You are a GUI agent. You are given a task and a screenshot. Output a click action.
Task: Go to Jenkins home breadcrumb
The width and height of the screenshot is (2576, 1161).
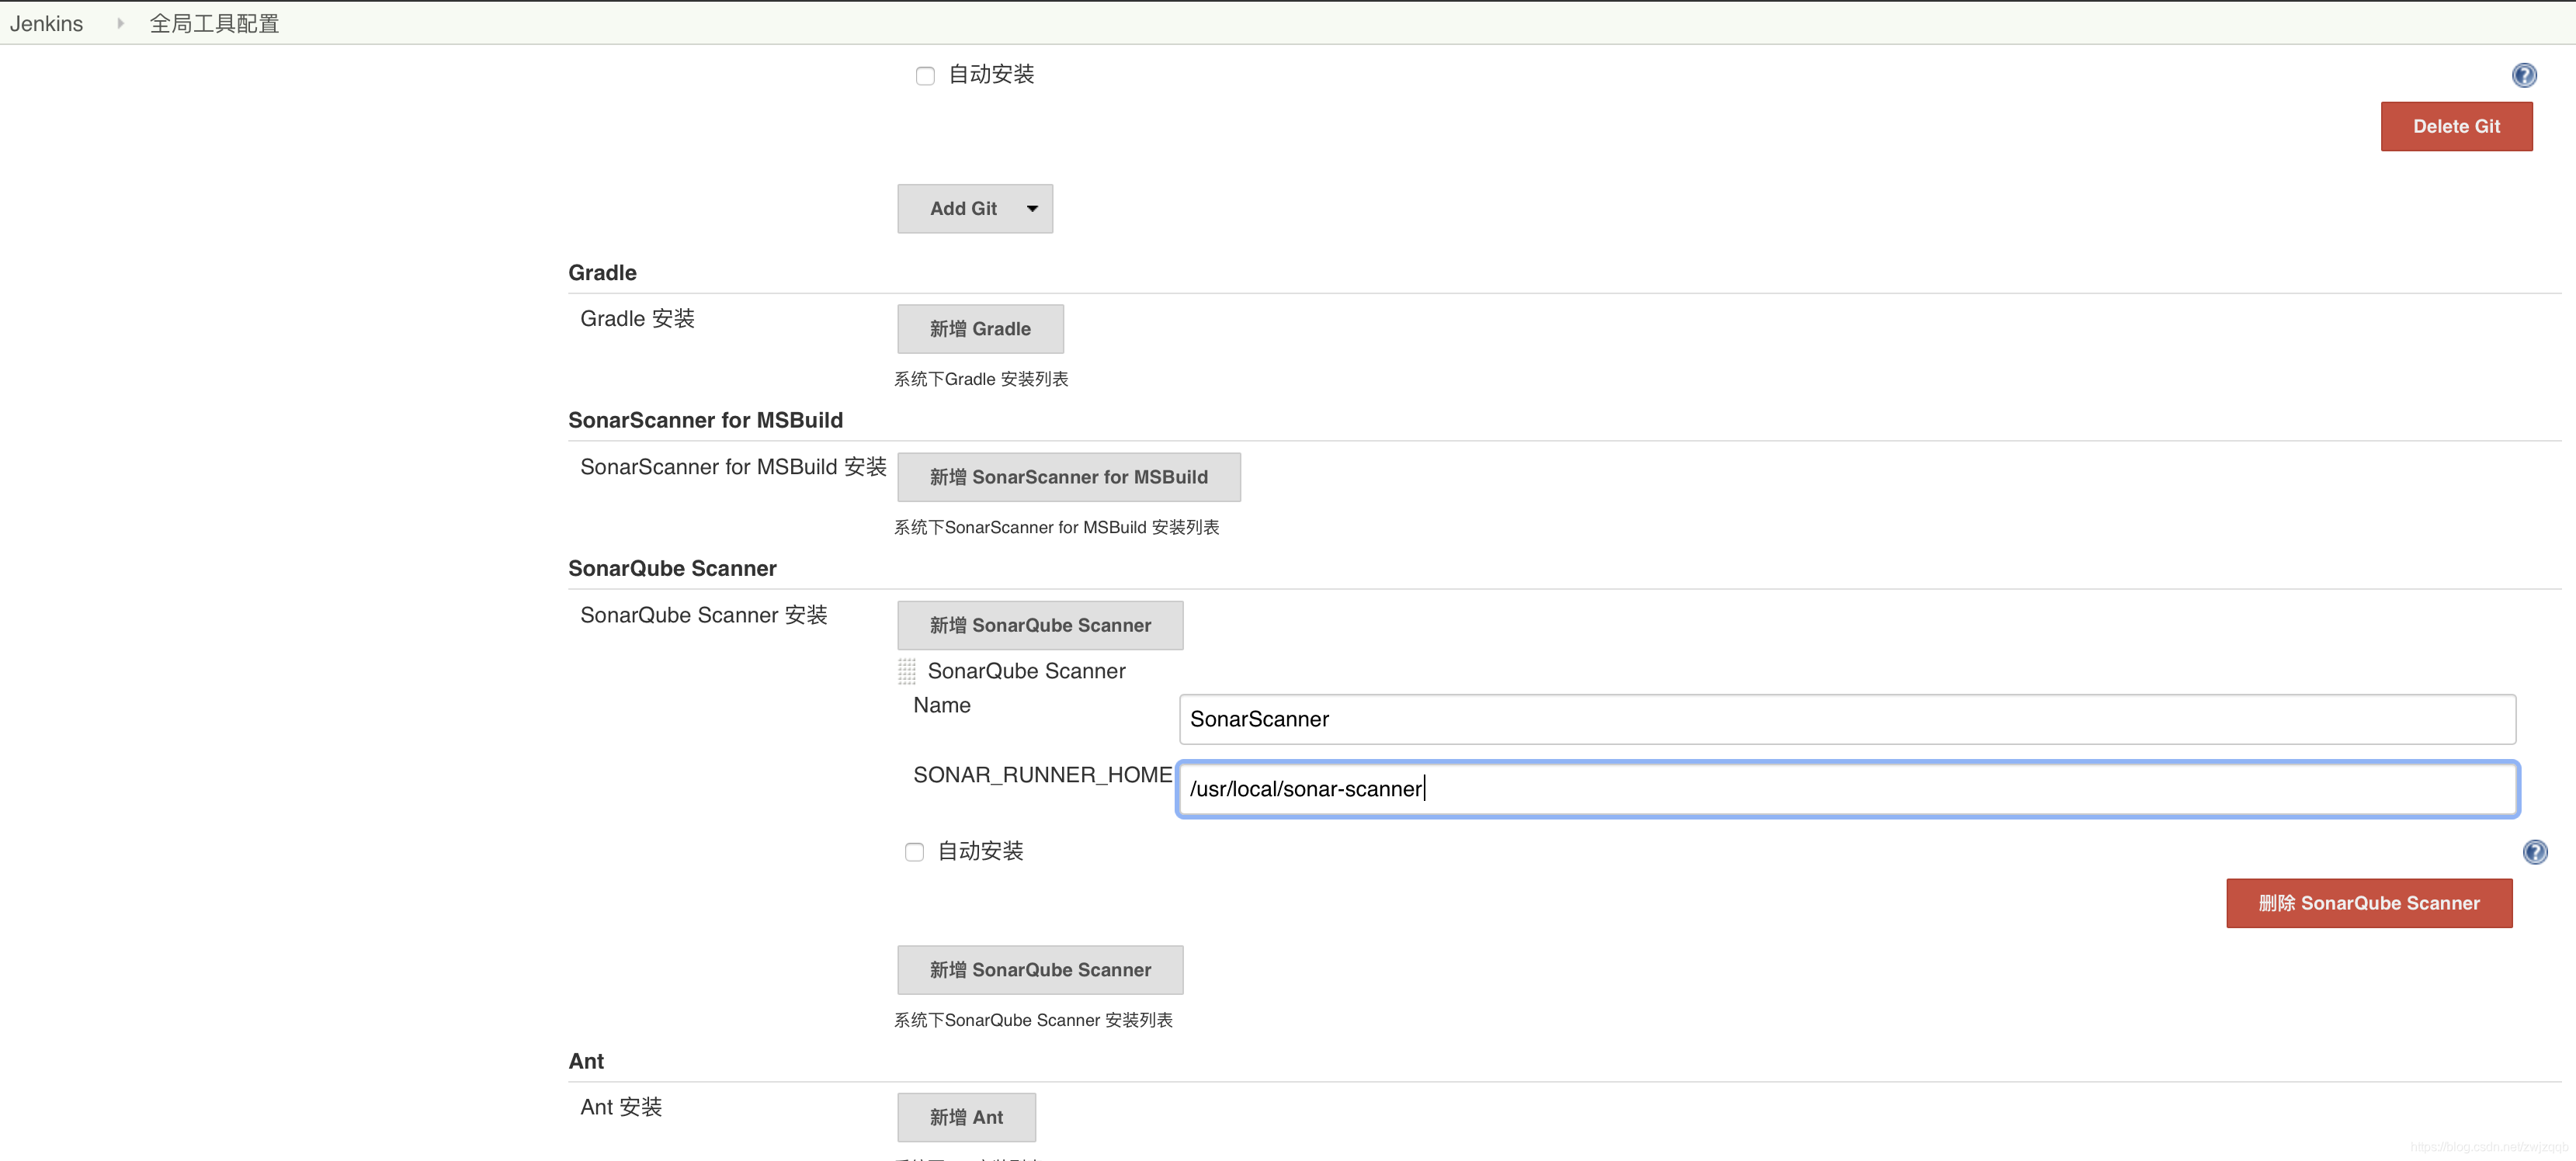pos(46,23)
